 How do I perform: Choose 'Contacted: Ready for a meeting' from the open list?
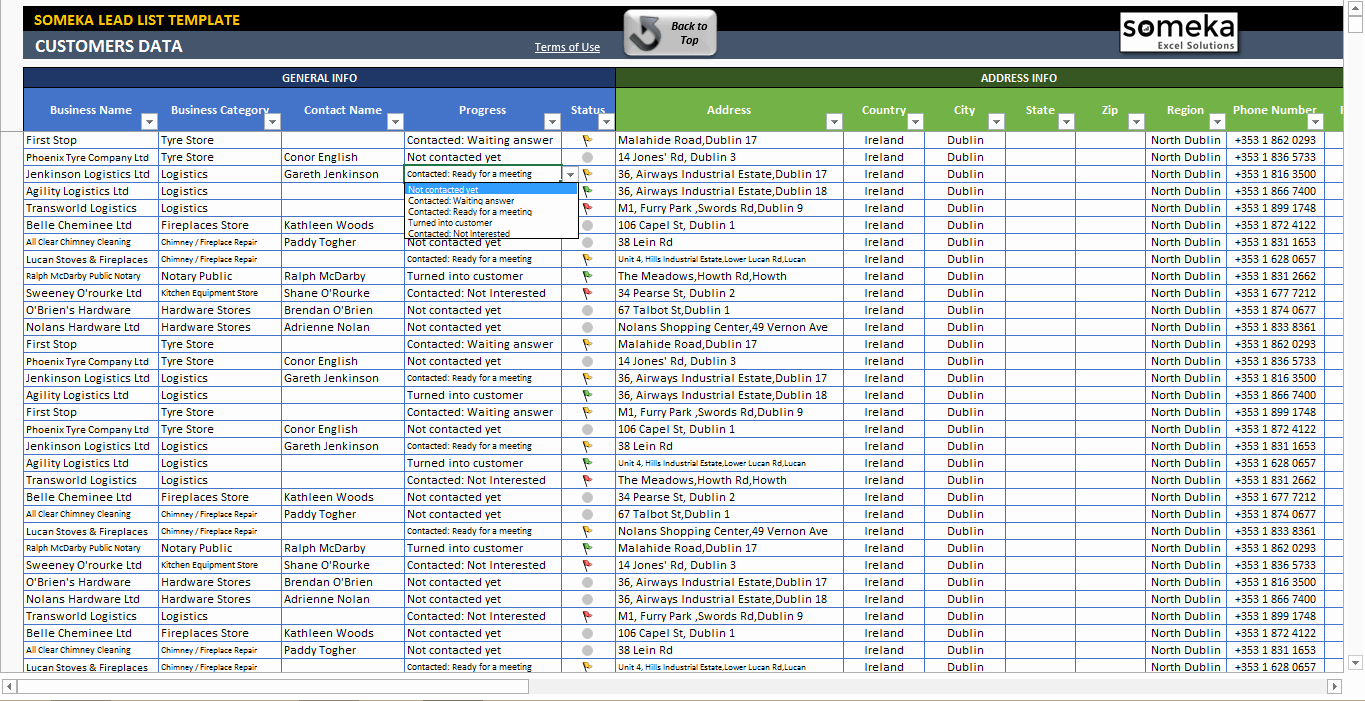click(491, 212)
